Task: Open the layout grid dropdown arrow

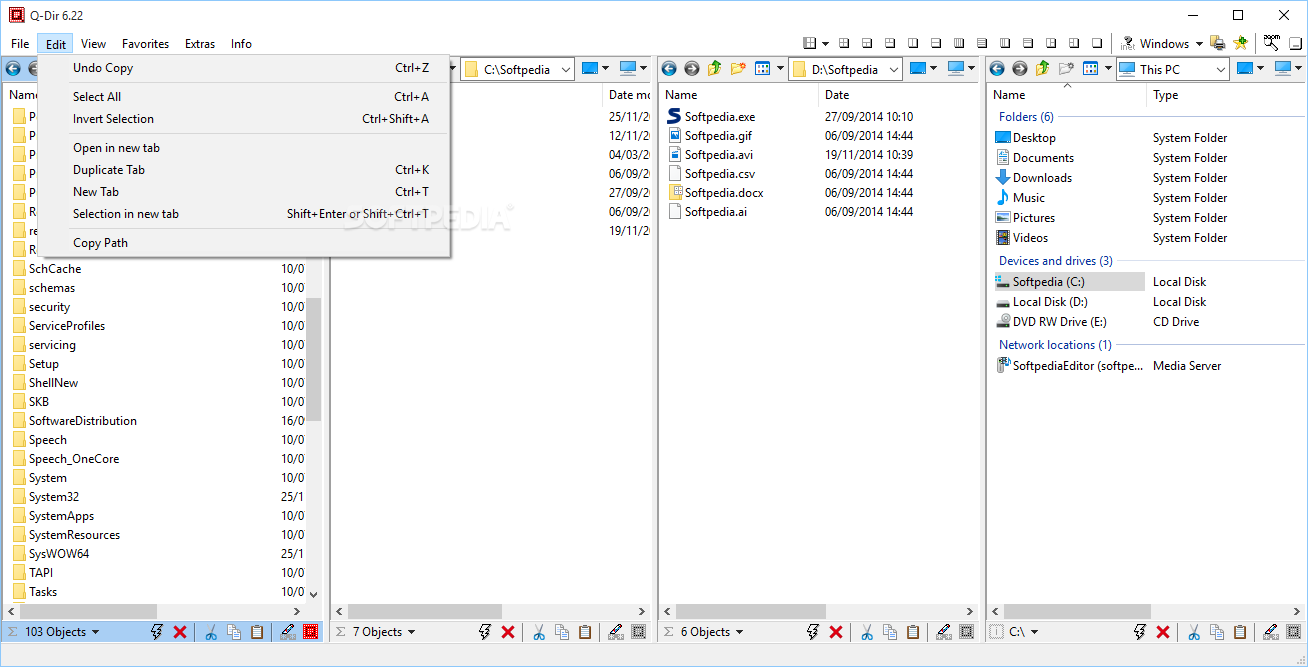Action: click(x=825, y=43)
